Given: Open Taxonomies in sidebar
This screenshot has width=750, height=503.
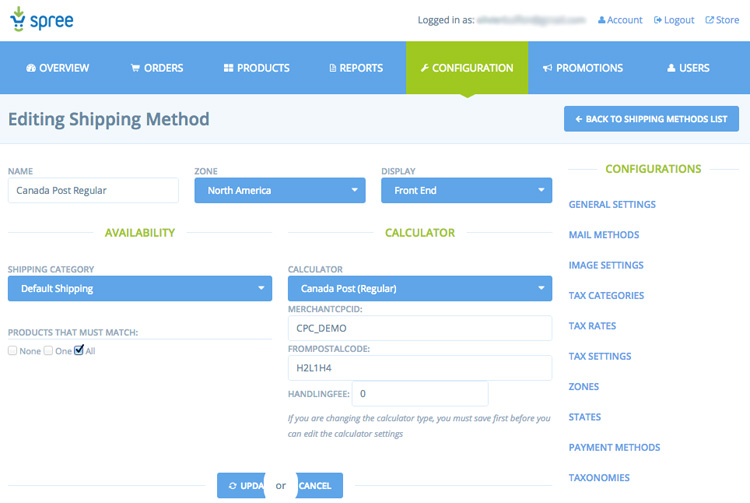Looking at the screenshot, I should [x=599, y=478].
